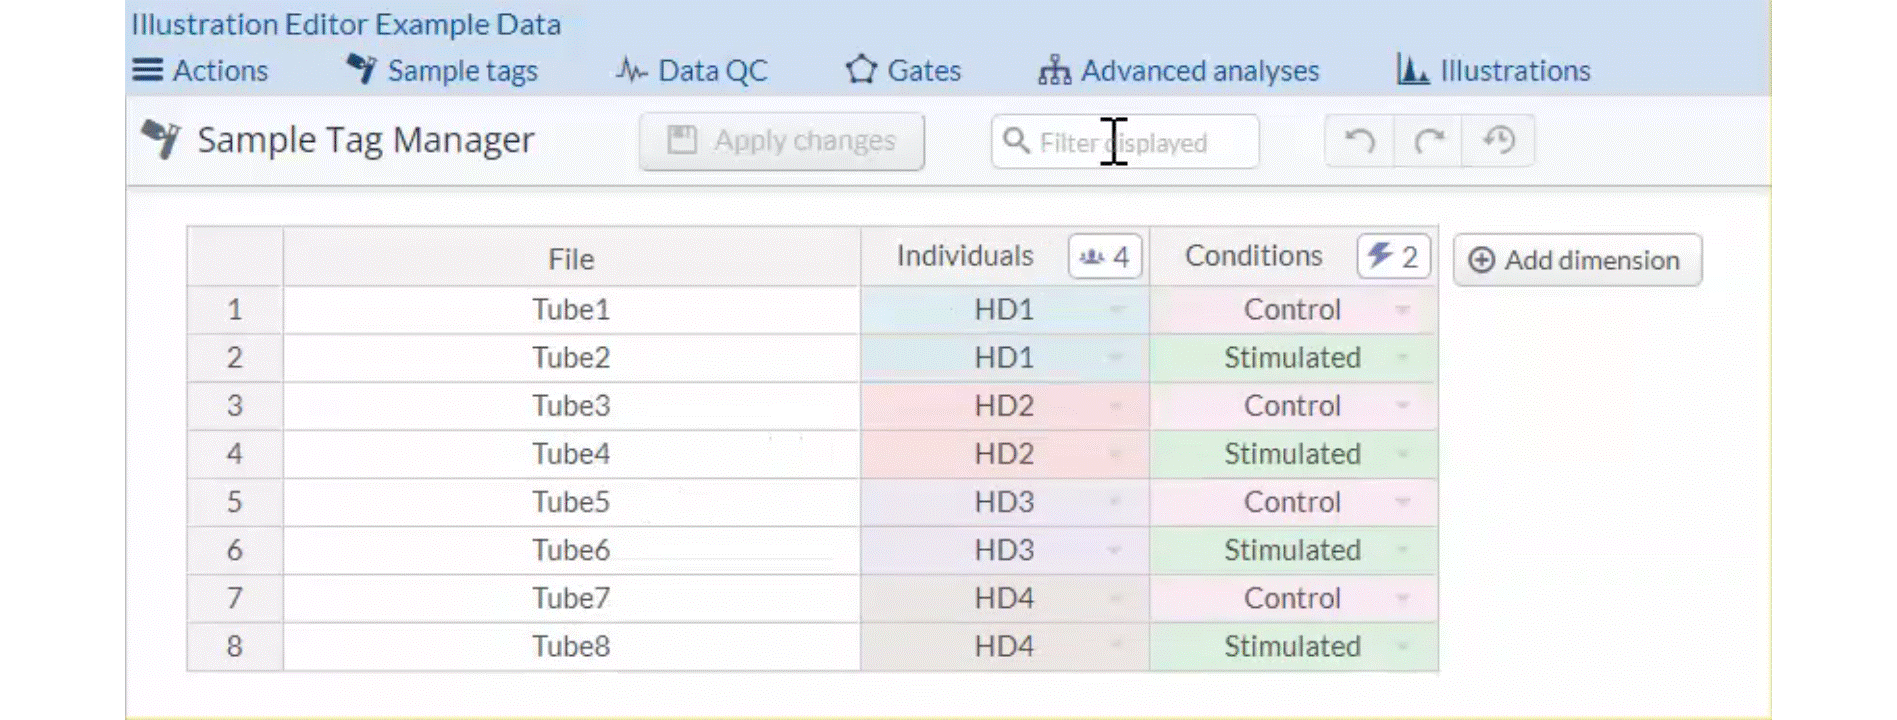This screenshot has width=1897, height=720.
Task: Expand the Stimulated dropdown for Tube2
Action: pyautogui.click(x=1402, y=358)
